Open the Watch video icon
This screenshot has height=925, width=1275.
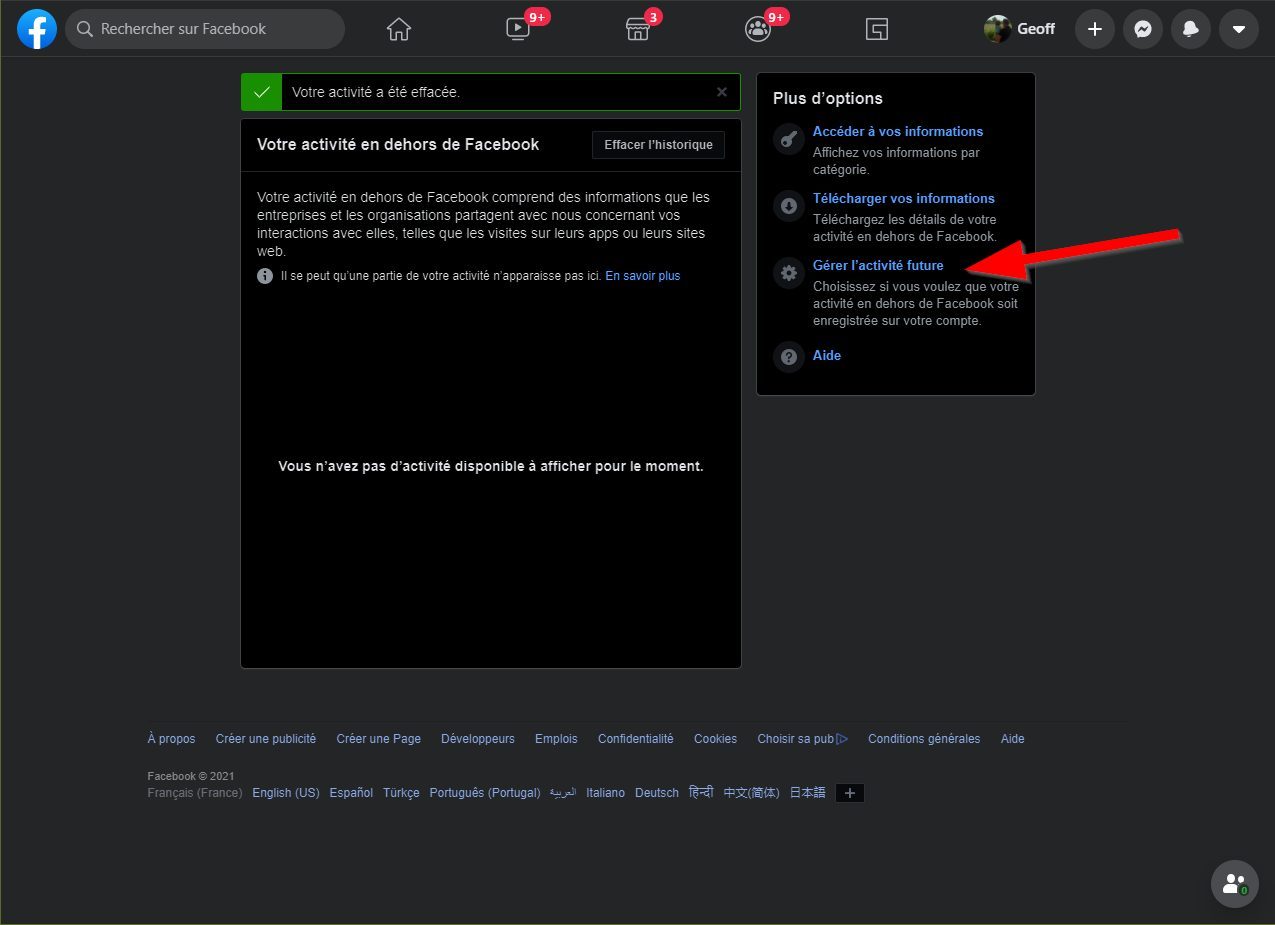518,29
